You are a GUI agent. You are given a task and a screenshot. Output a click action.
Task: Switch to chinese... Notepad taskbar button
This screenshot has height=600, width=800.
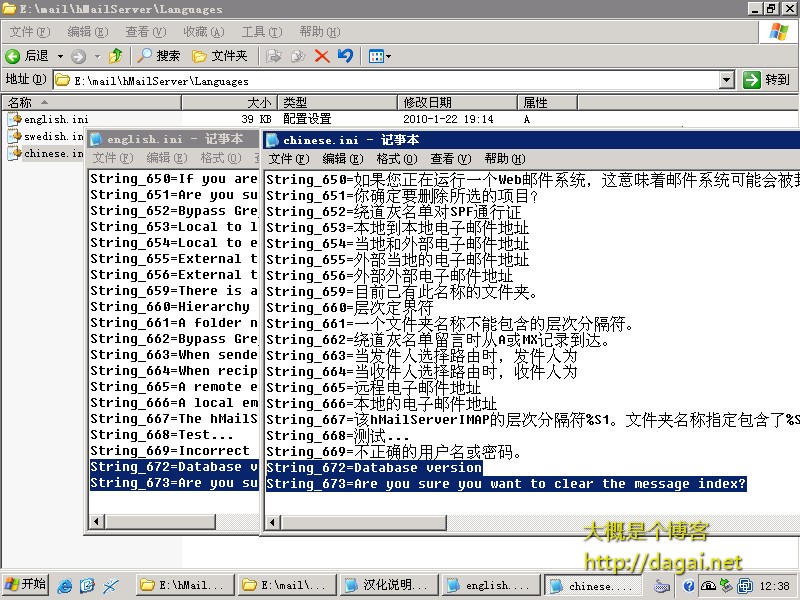[593, 585]
